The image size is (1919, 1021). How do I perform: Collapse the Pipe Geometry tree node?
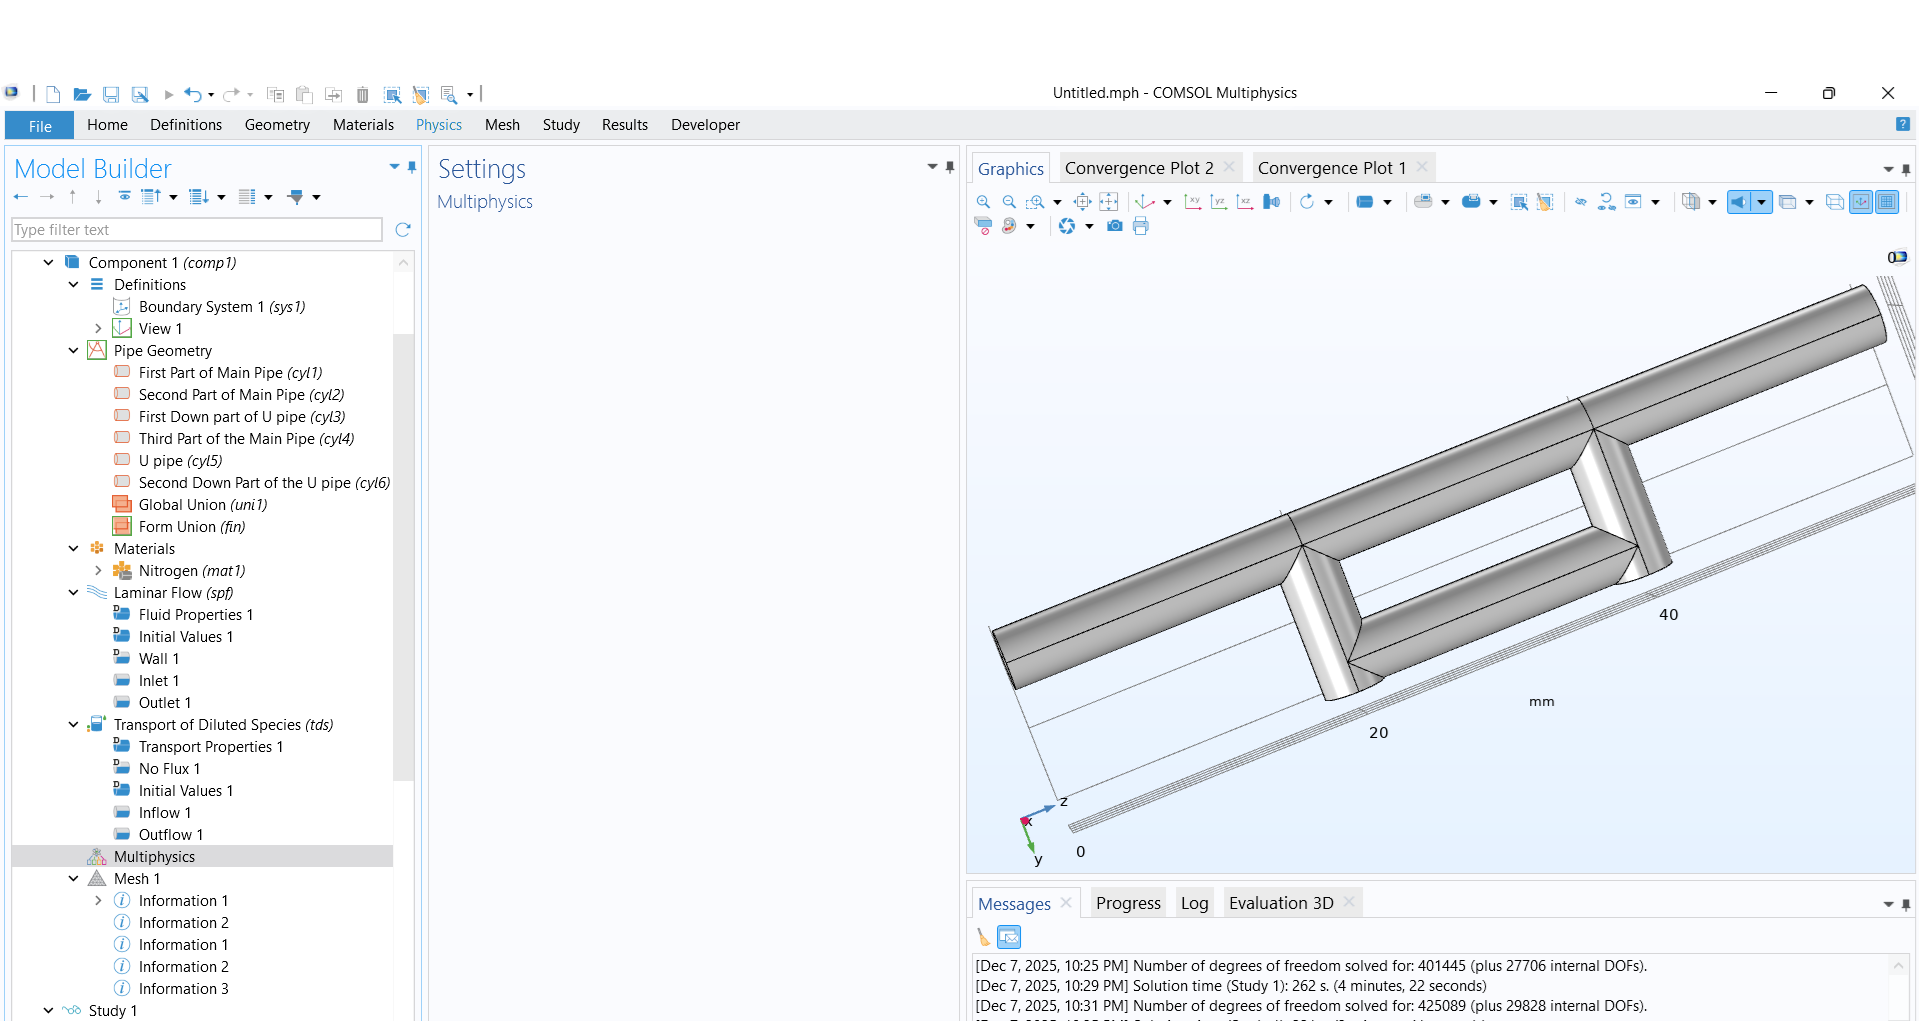click(73, 351)
